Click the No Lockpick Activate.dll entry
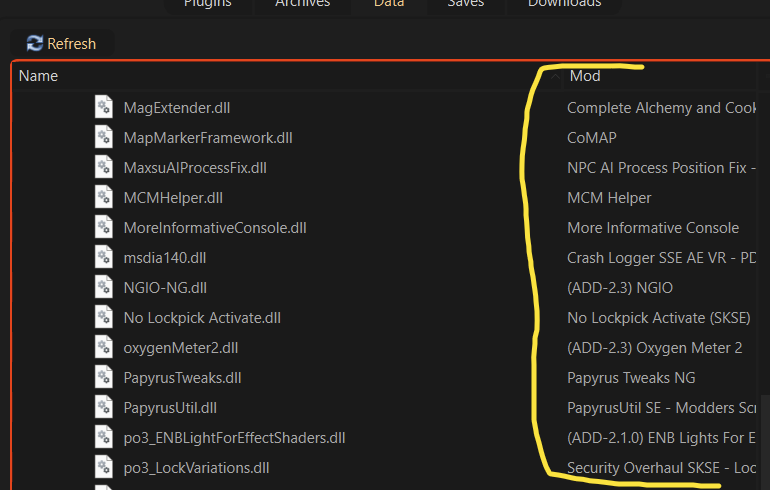Screen dimensions: 770x490 (202, 317)
